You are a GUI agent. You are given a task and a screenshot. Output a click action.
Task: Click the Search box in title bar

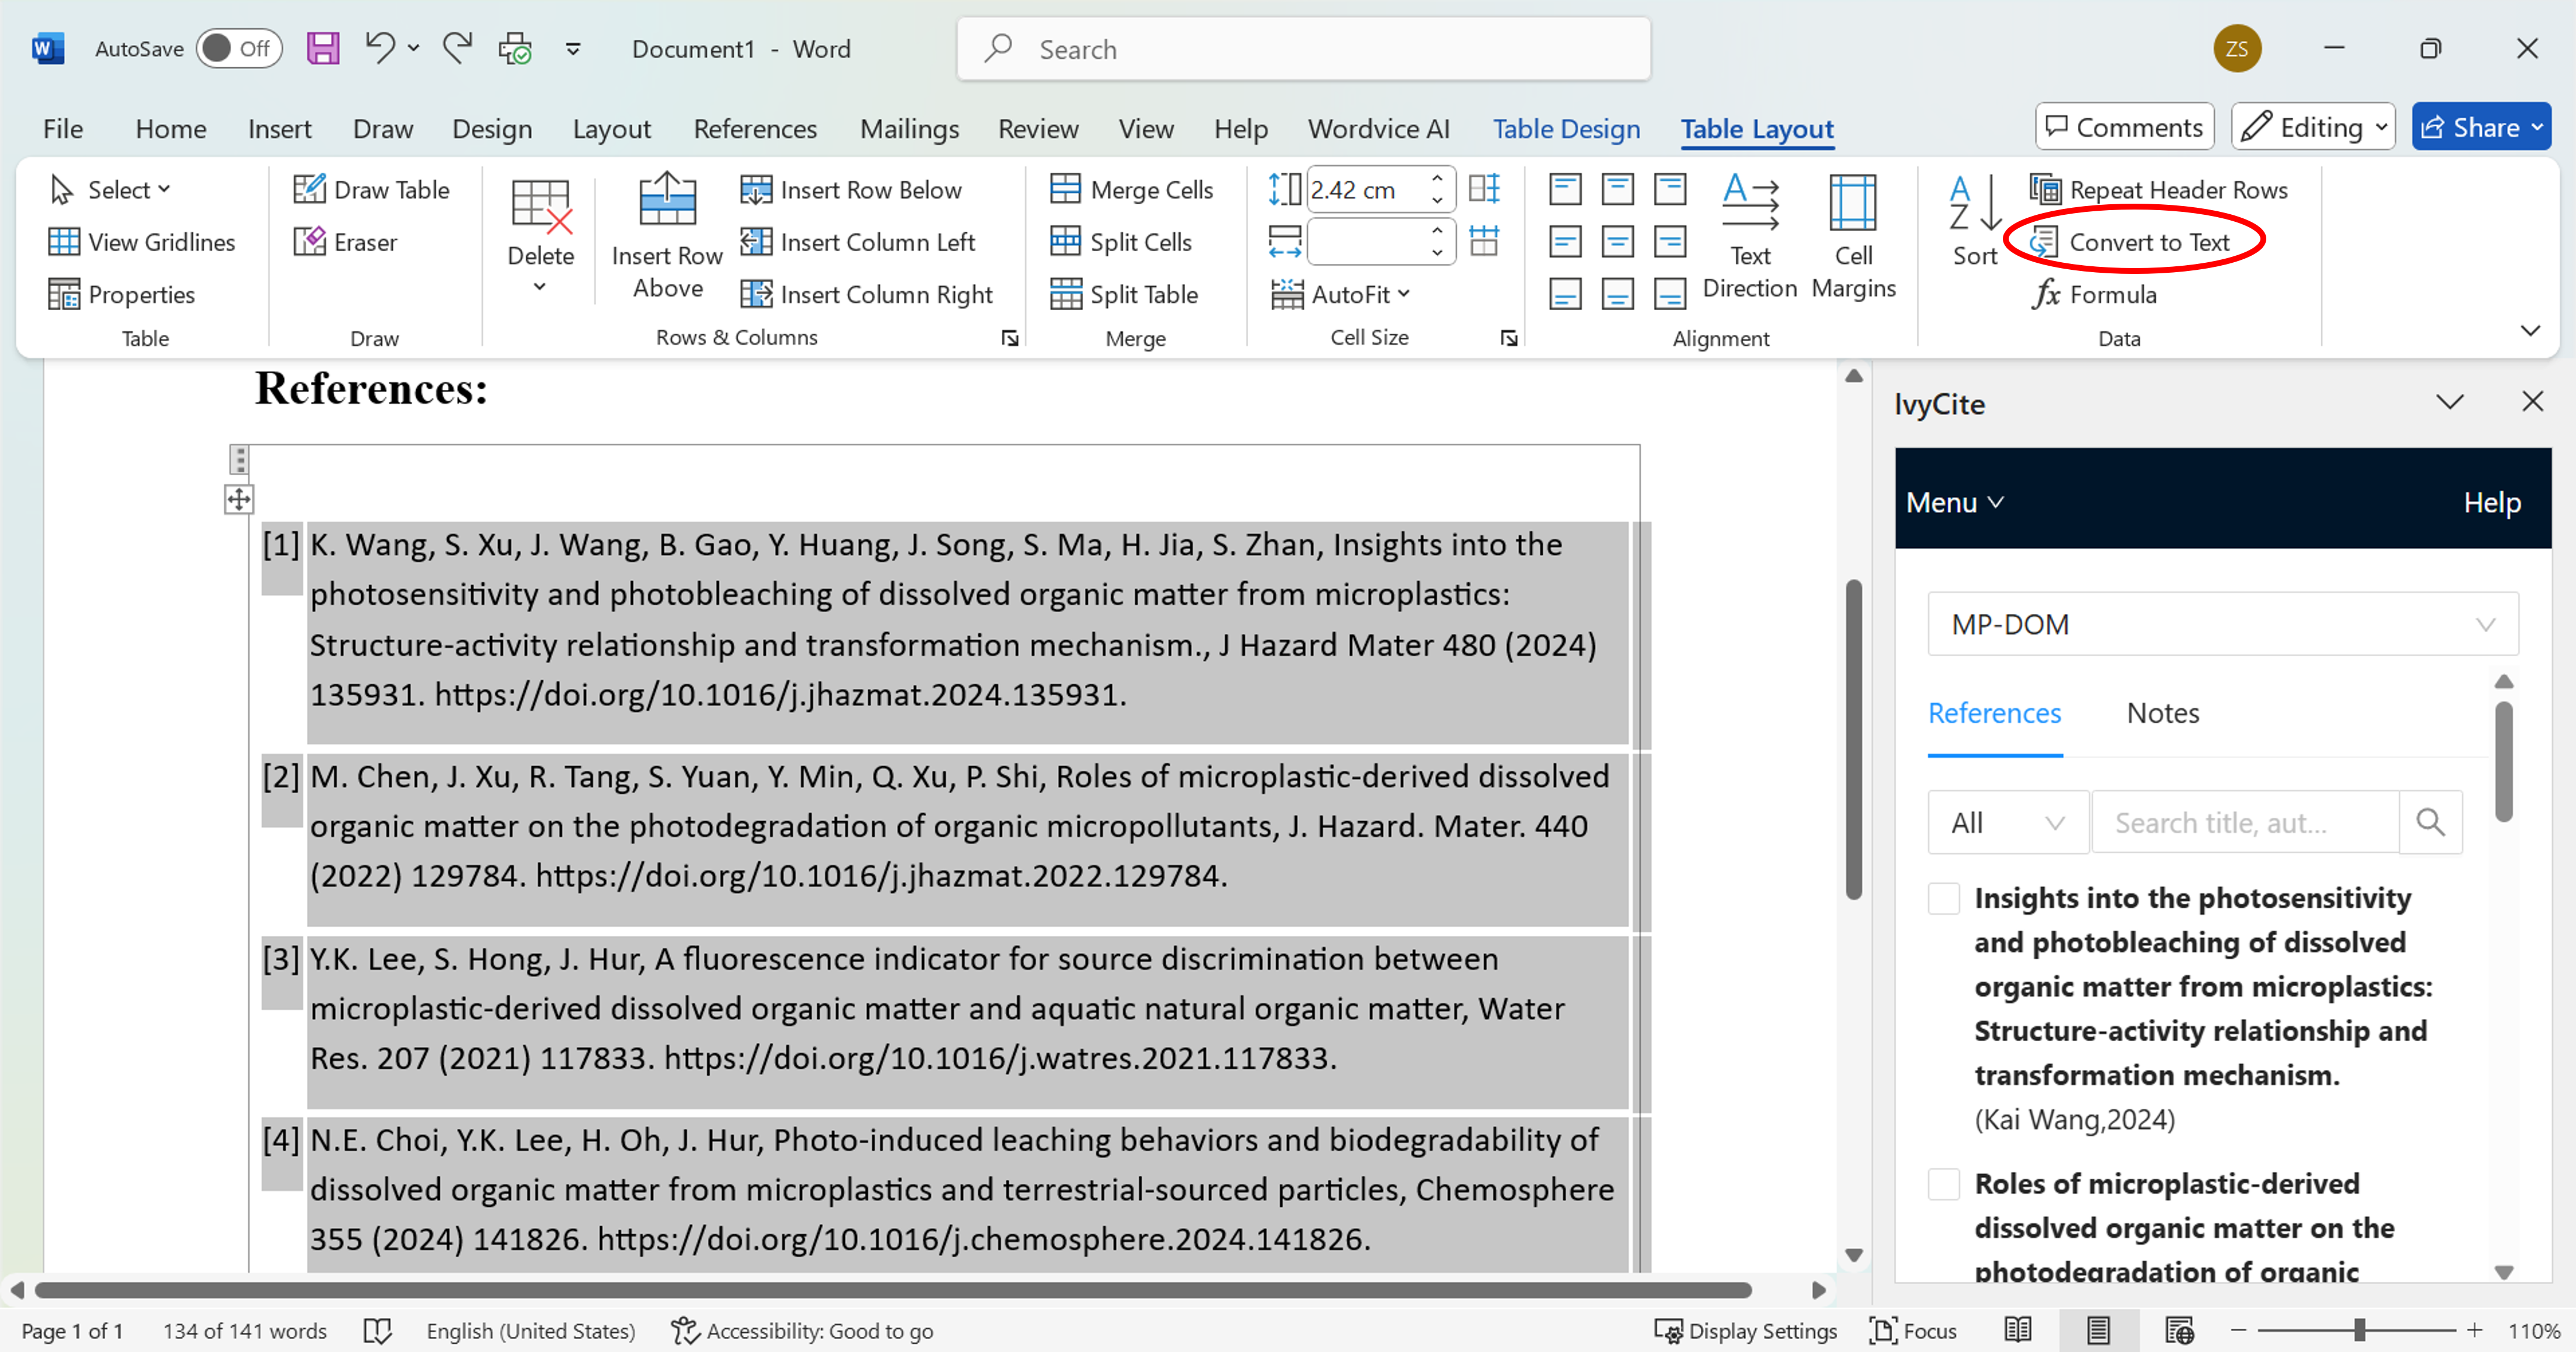[x=1303, y=49]
